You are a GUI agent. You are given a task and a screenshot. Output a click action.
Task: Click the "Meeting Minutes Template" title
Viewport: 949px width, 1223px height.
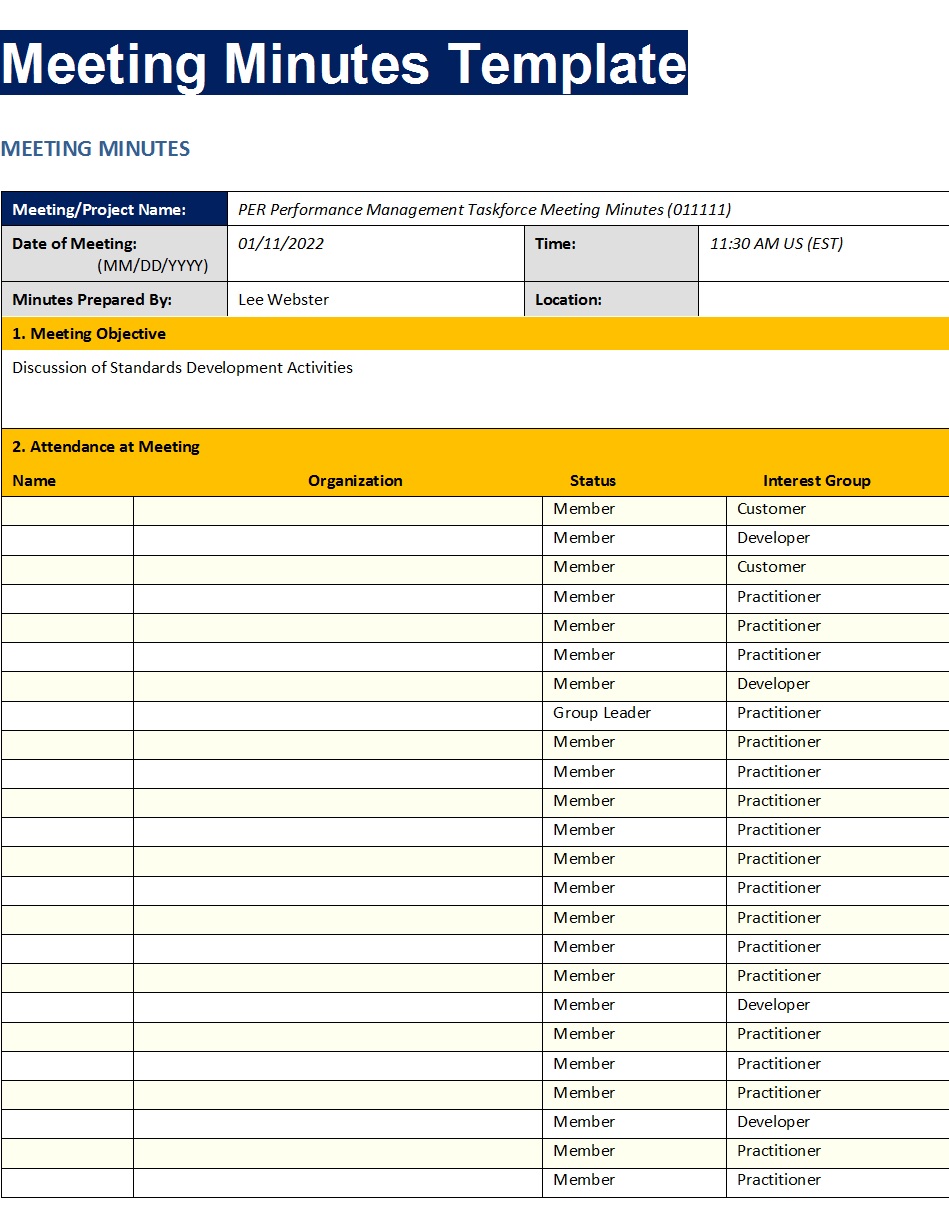click(x=344, y=63)
